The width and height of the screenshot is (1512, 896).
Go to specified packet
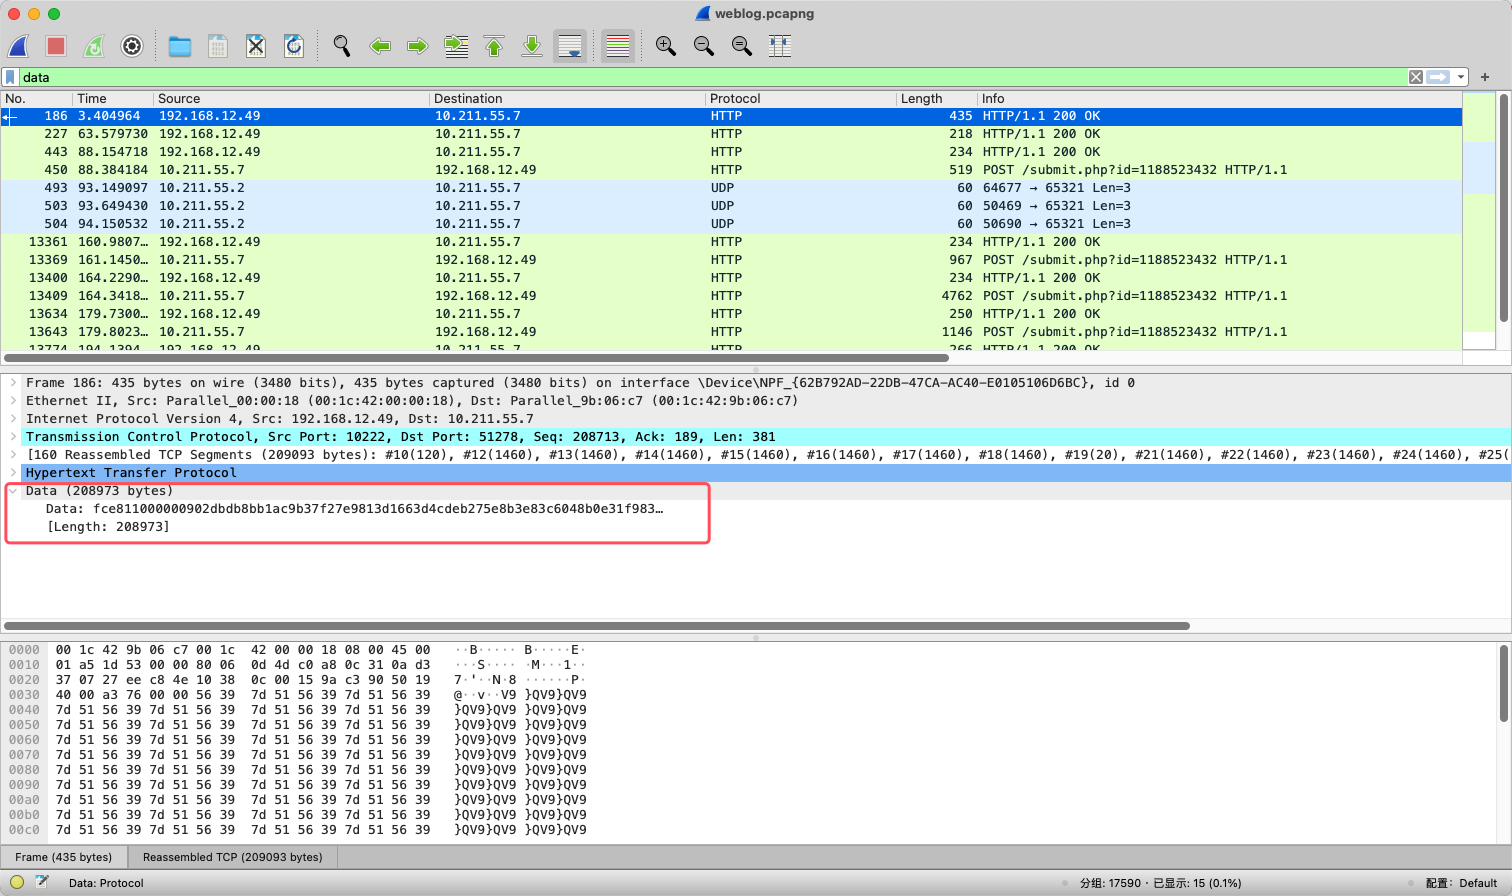pos(456,46)
